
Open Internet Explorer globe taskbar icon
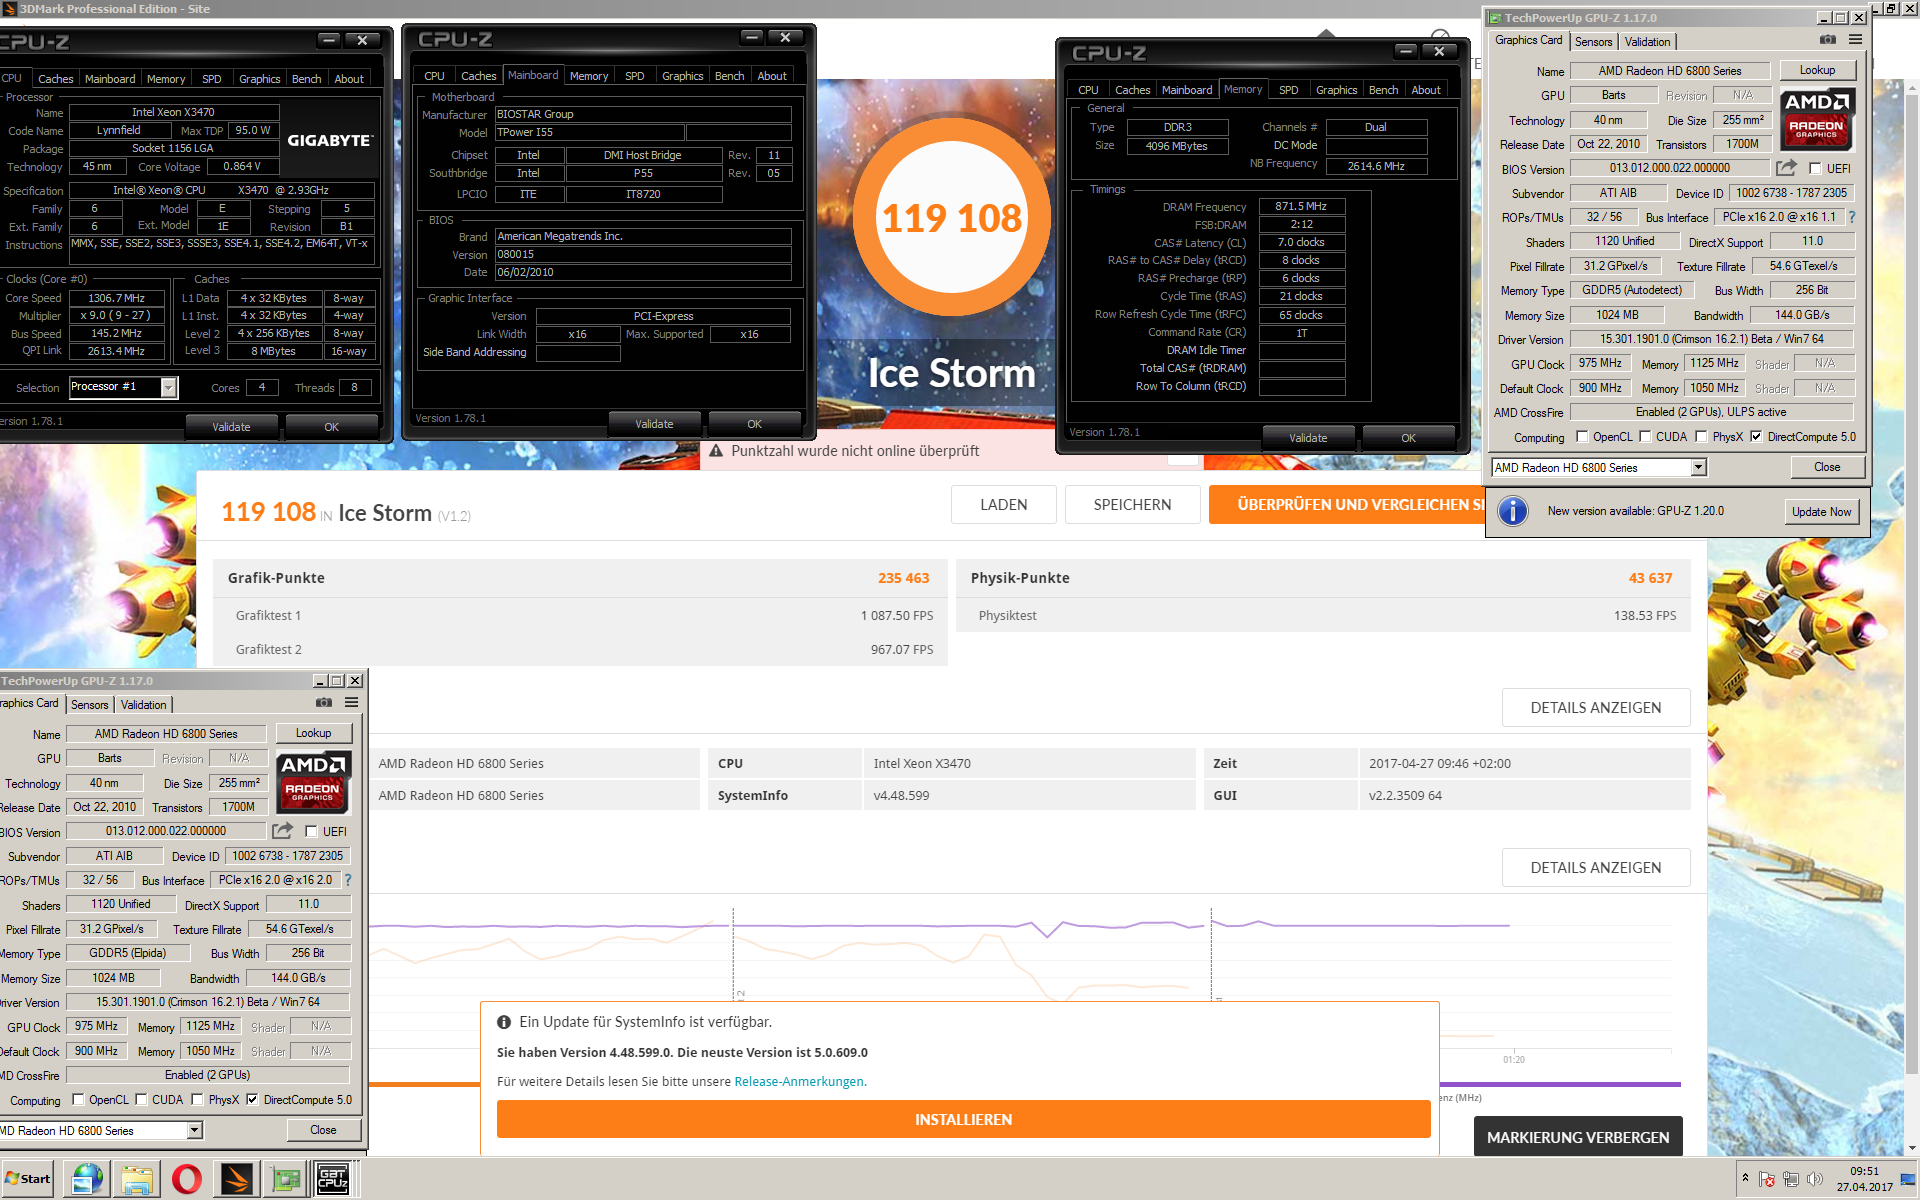(87, 1179)
